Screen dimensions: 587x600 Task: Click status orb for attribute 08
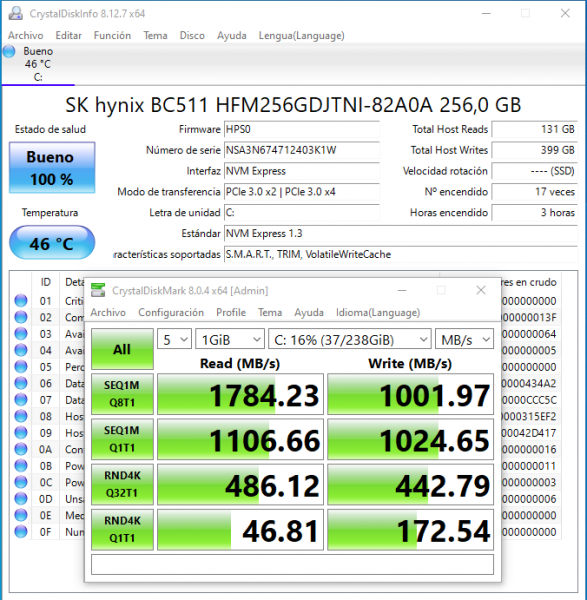[x=21, y=416]
